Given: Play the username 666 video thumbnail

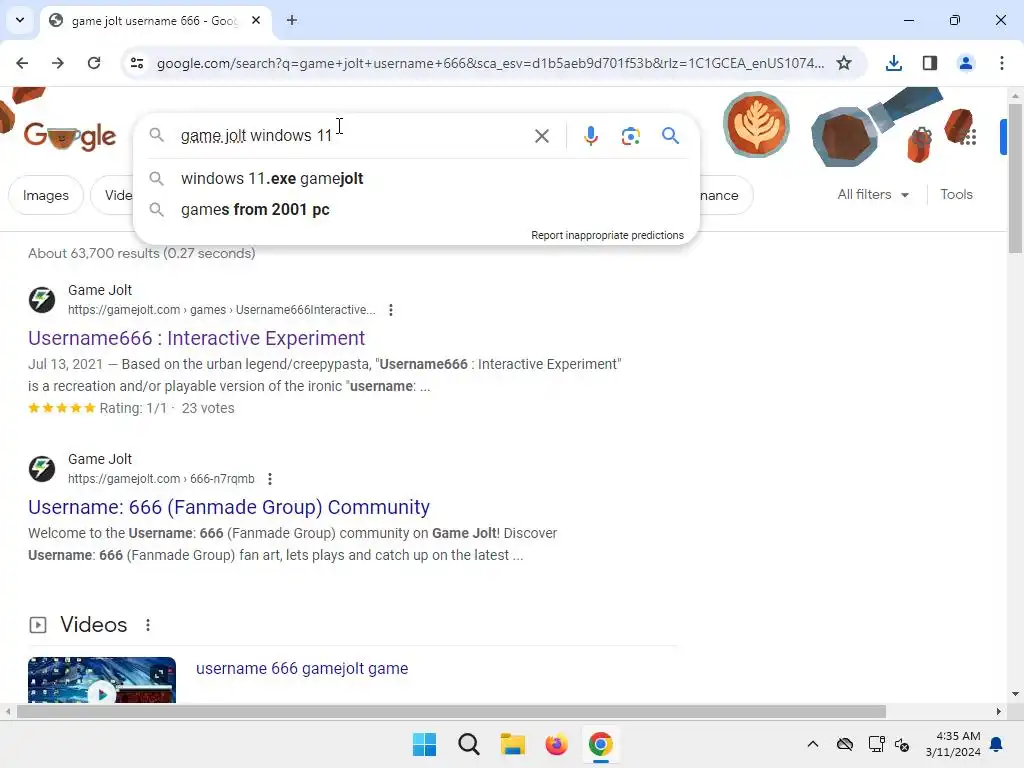Looking at the screenshot, I should tap(102, 680).
